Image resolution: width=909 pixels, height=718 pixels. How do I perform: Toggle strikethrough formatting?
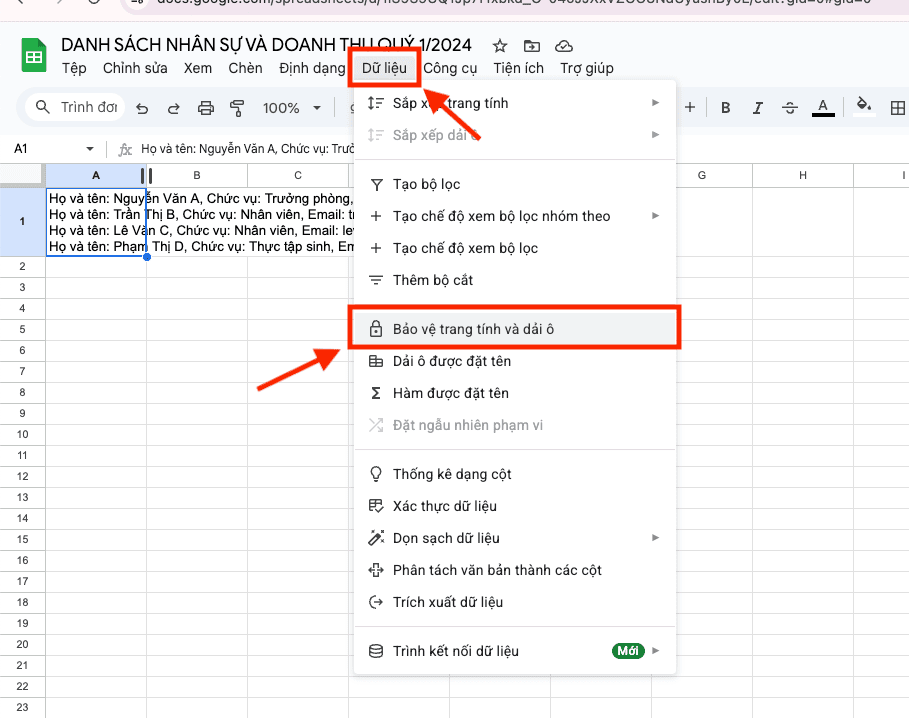[x=789, y=108]
